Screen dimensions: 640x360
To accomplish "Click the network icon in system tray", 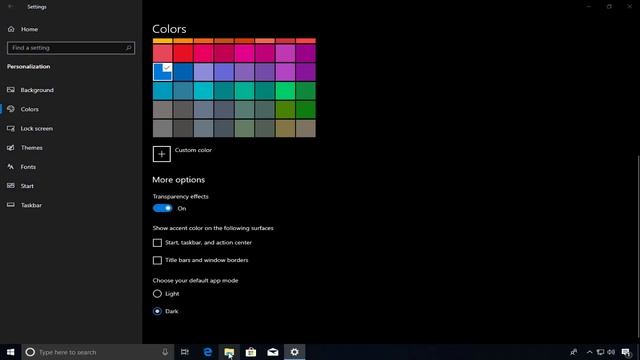I will (x=600, y=352).
